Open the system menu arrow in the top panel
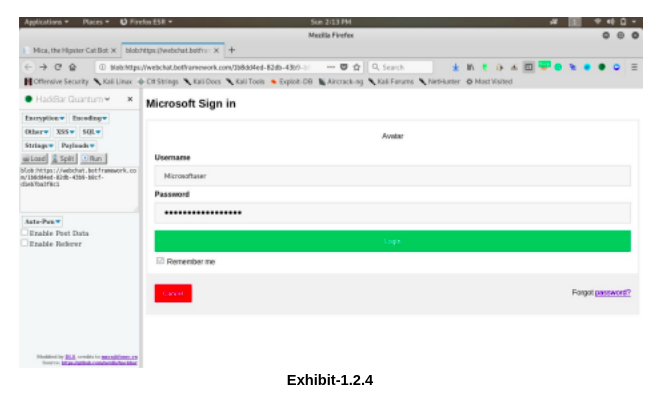This screenshot has width=668, height=408. [634, 22]
